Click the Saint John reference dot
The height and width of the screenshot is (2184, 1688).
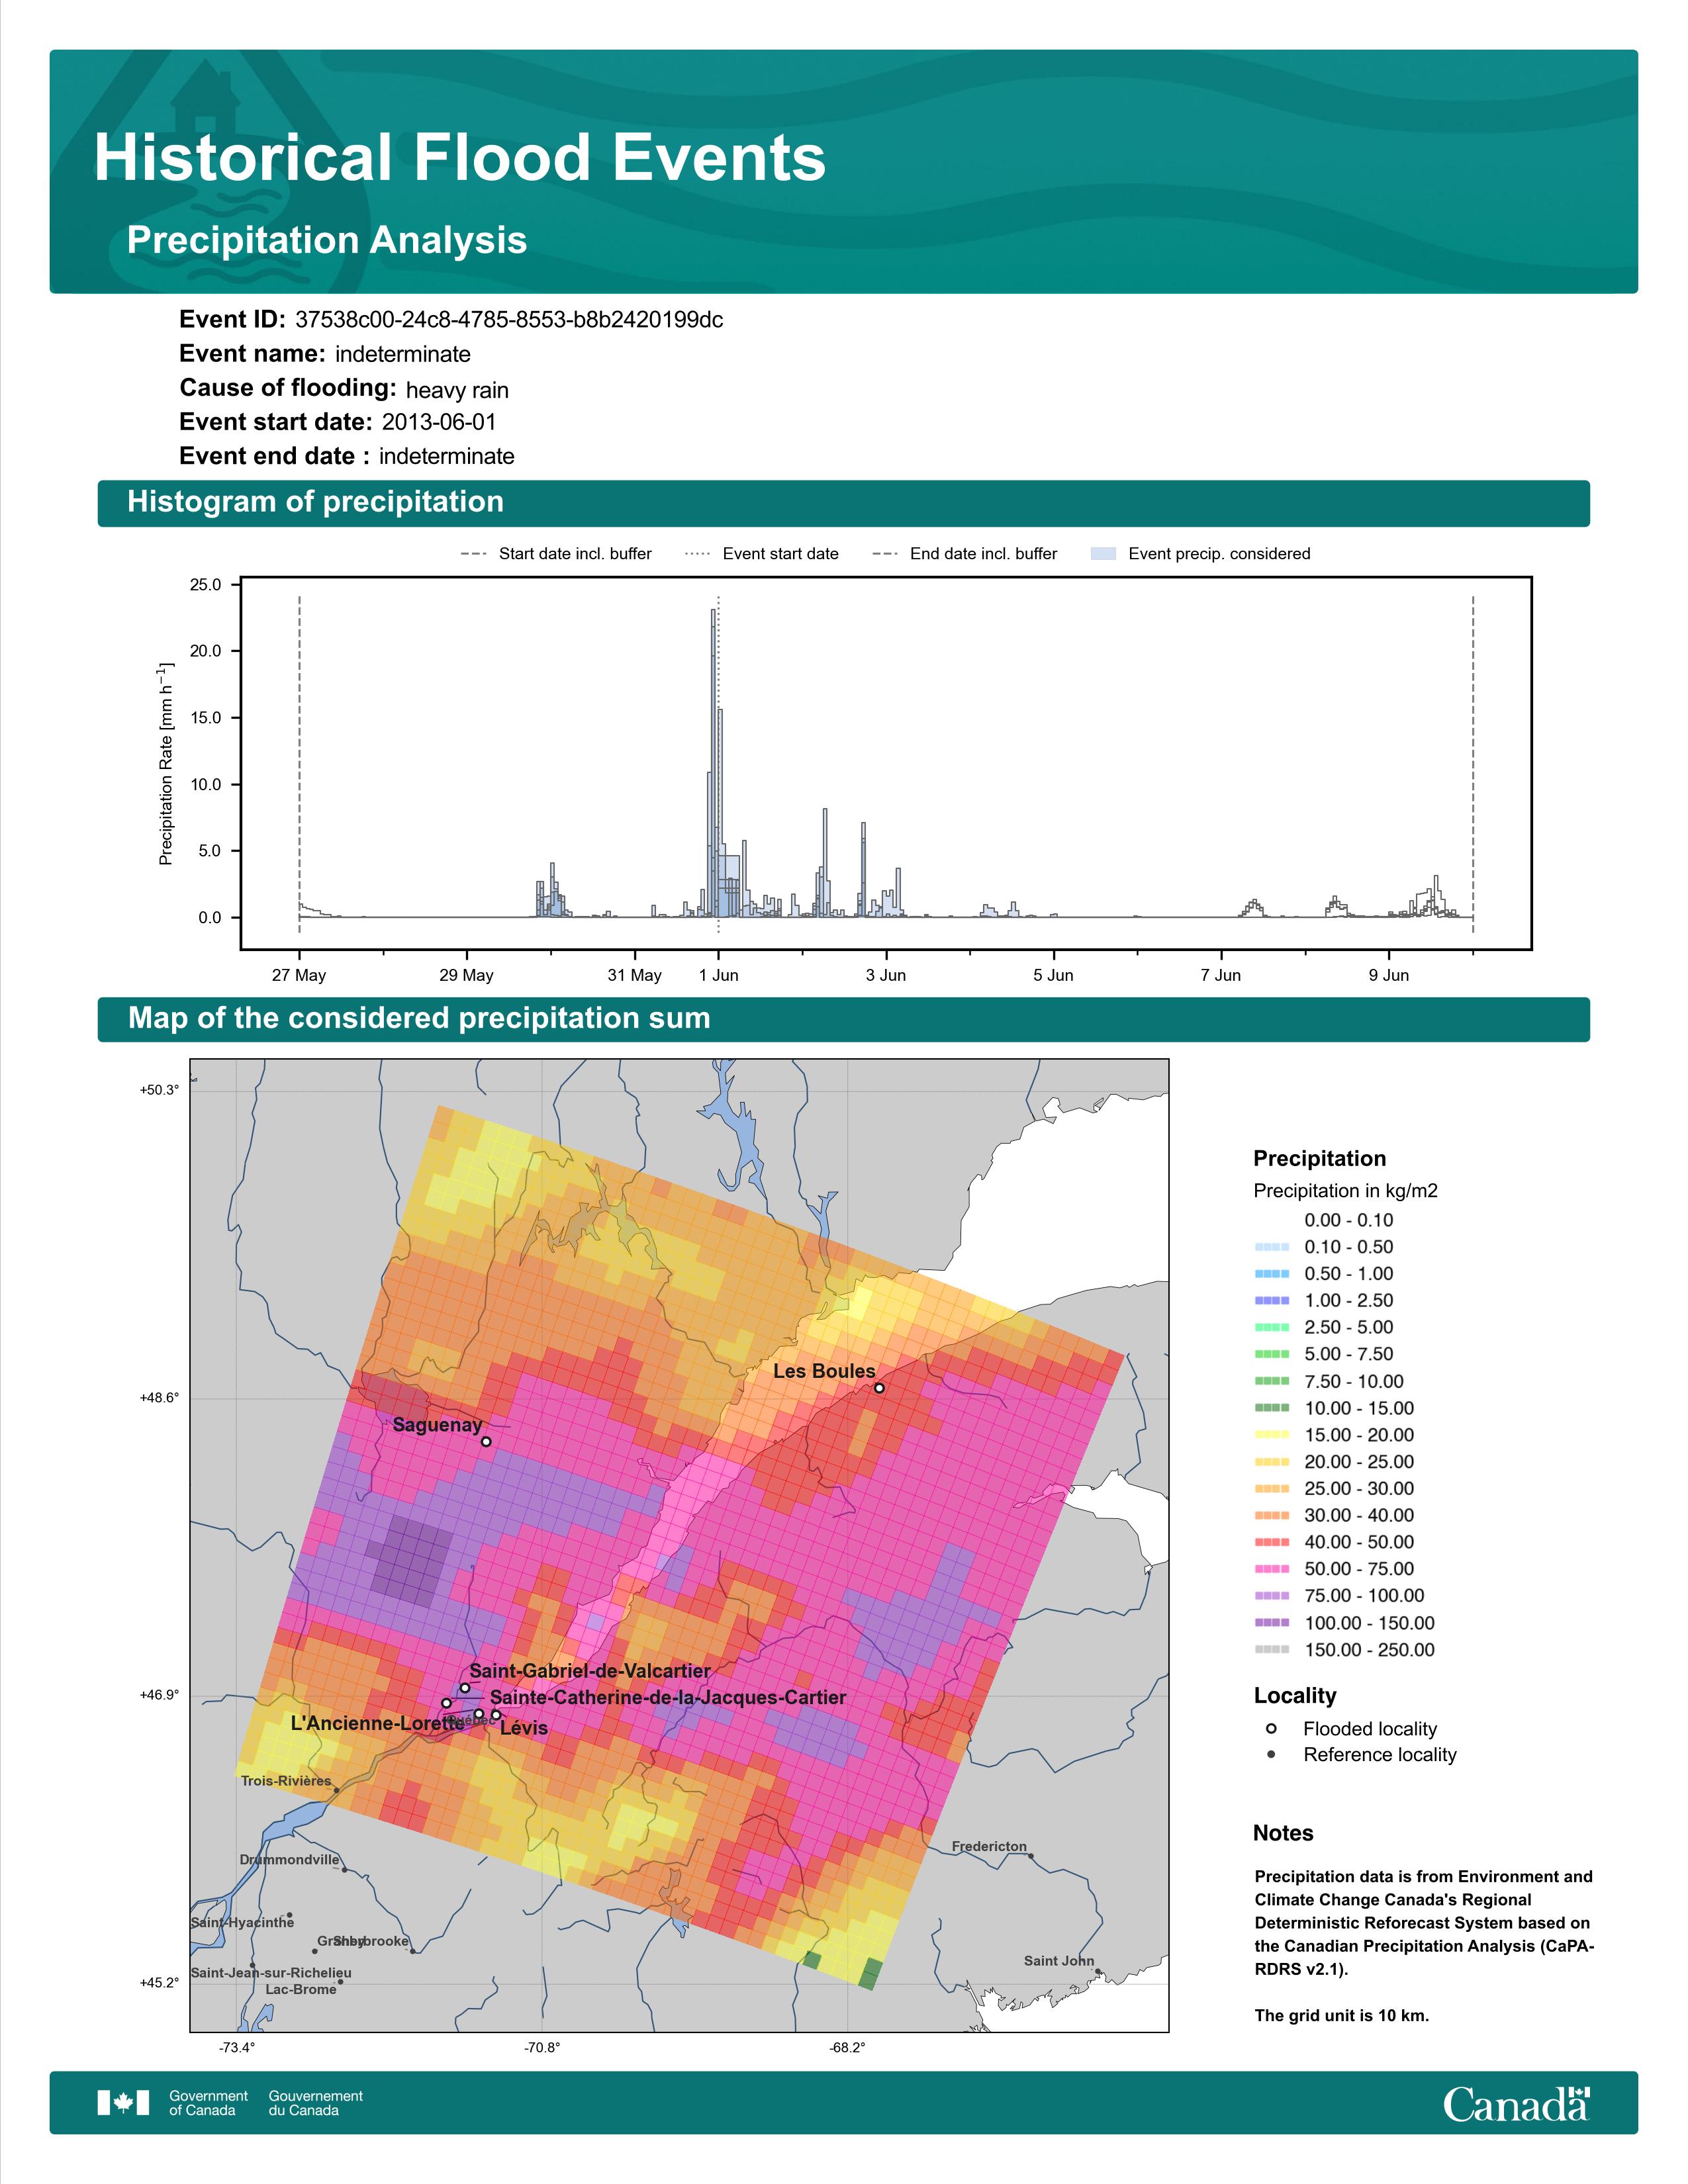[x=1098, y=1972]
